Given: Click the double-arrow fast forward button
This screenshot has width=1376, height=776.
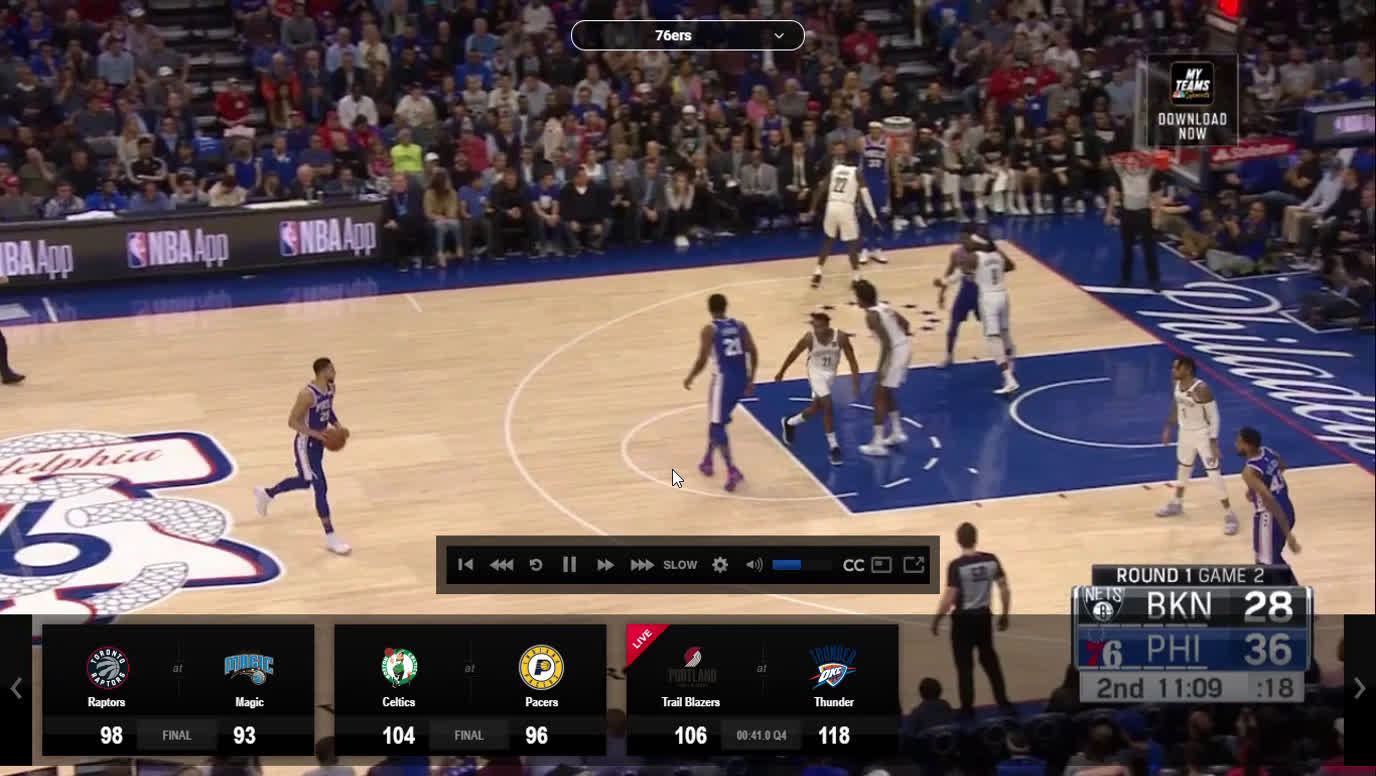Looking at the screenshot, I should click(x=605, y=565).
